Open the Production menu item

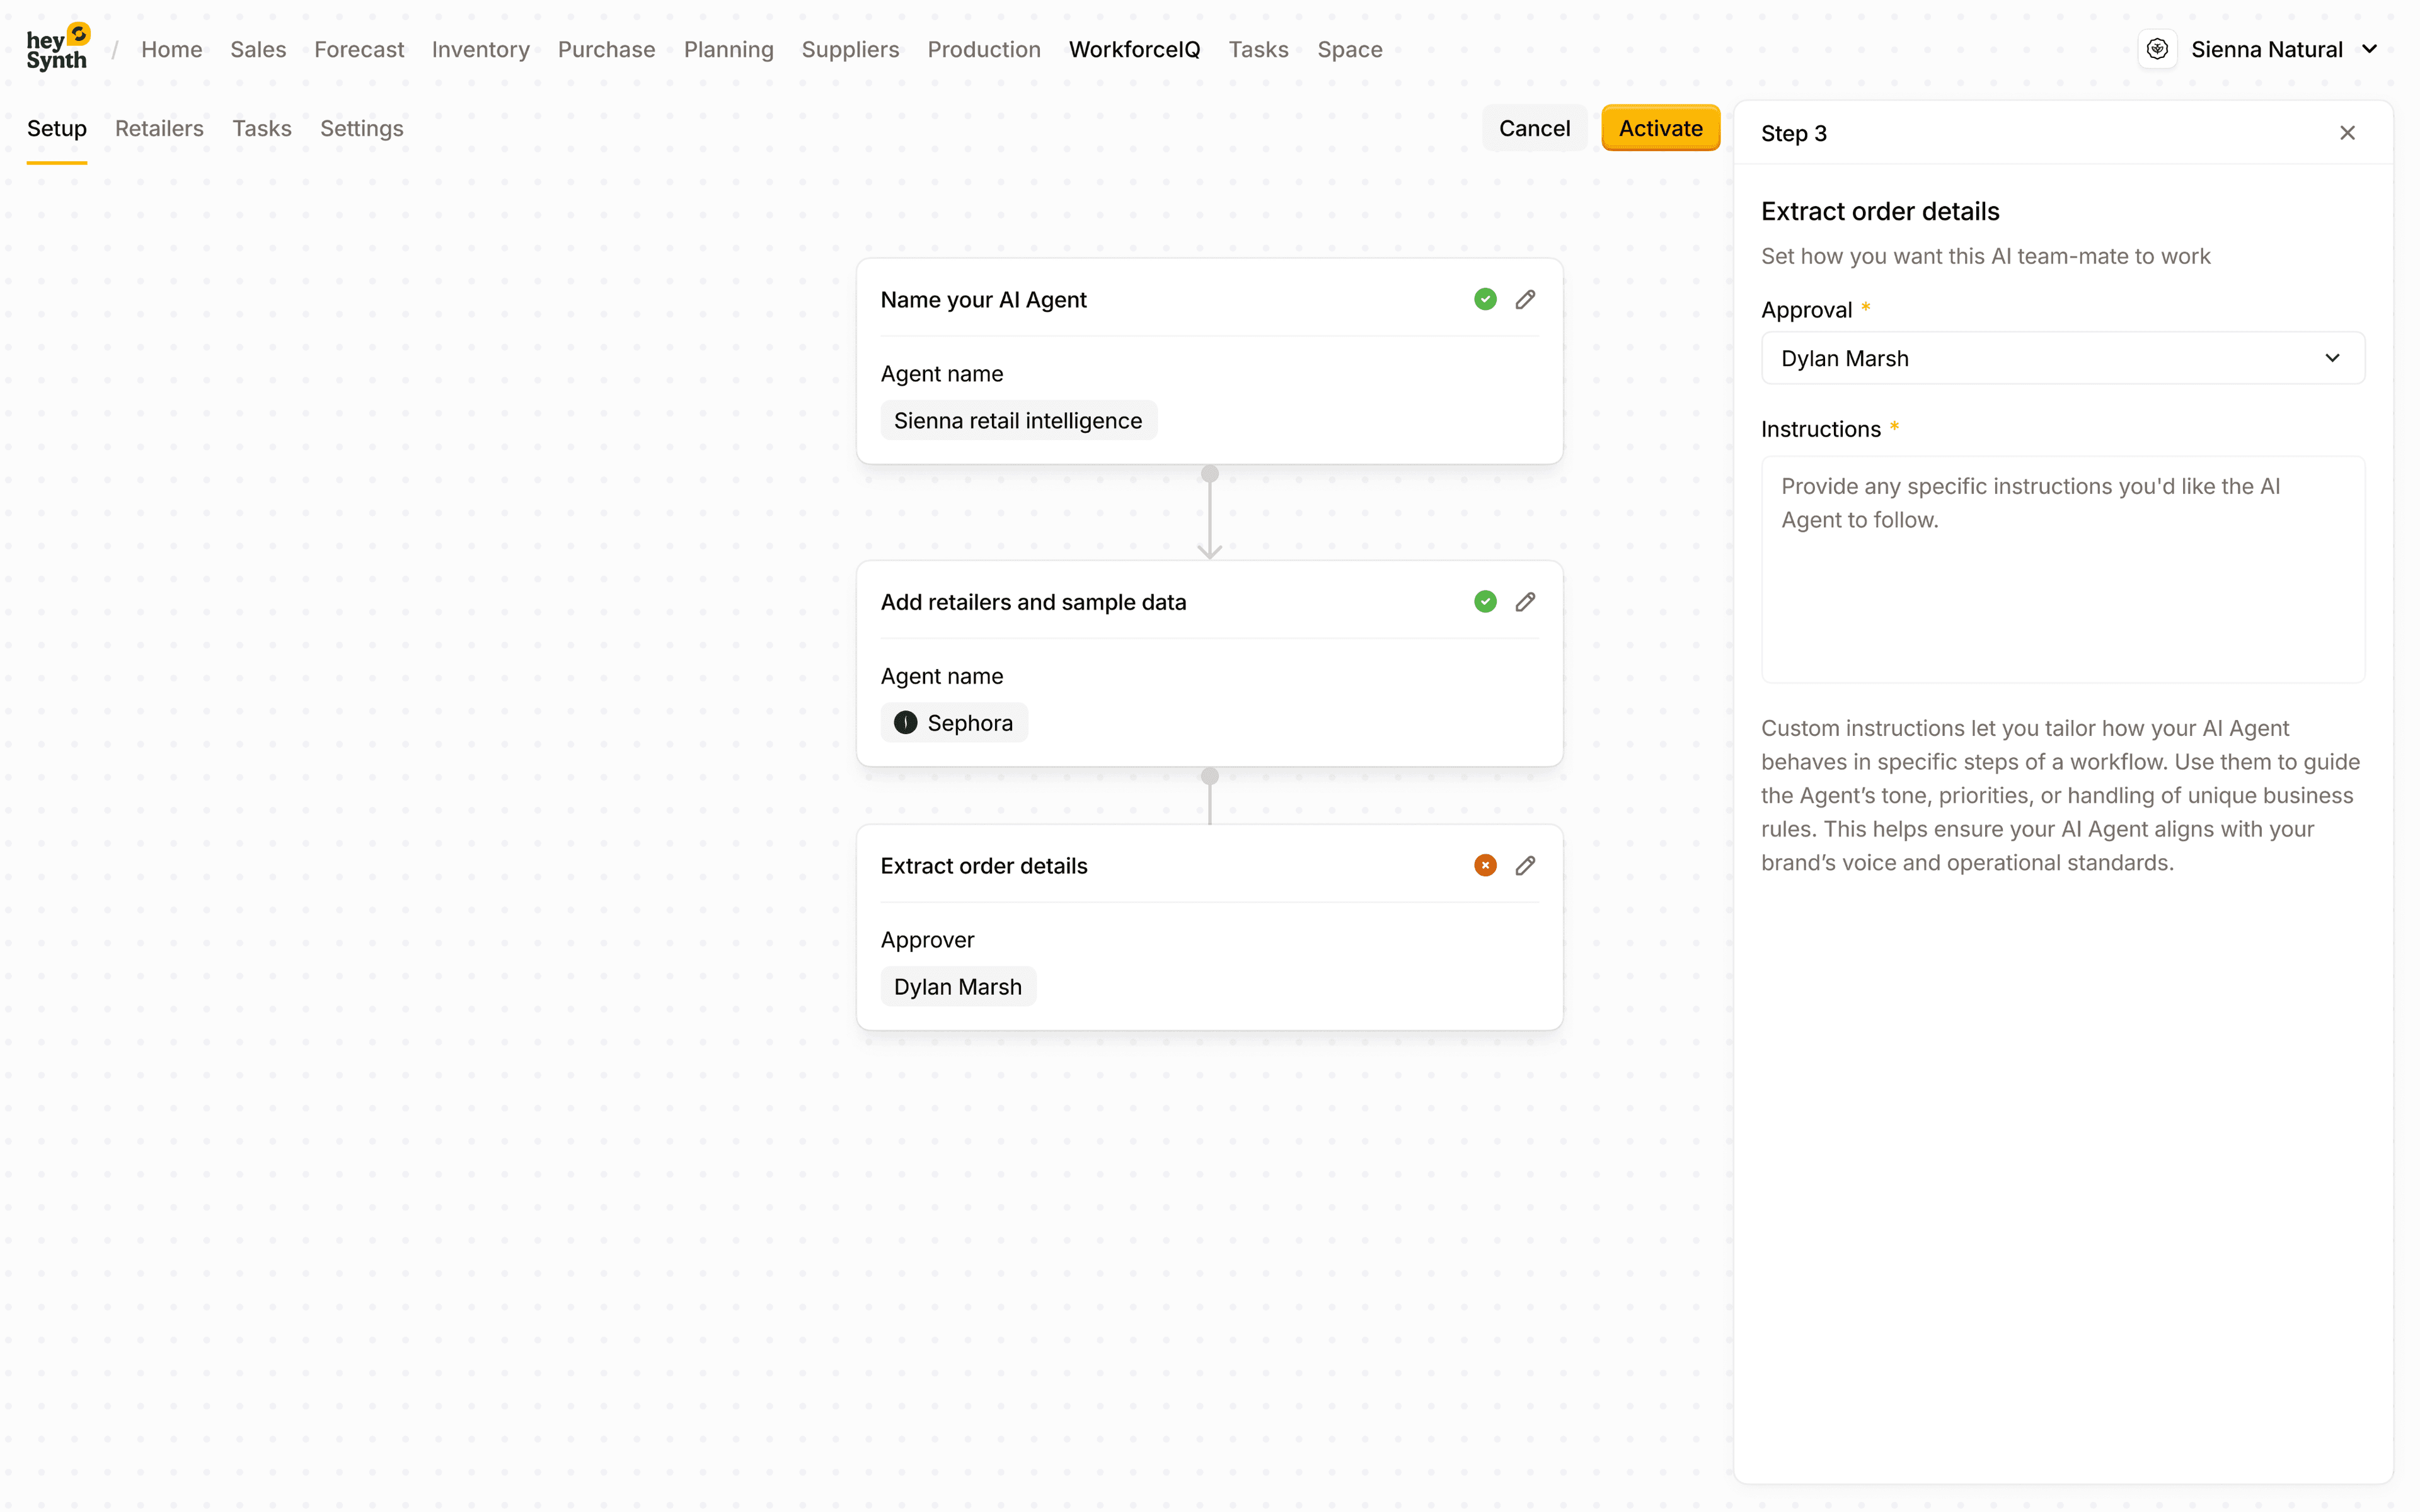[x=984, y=49]
